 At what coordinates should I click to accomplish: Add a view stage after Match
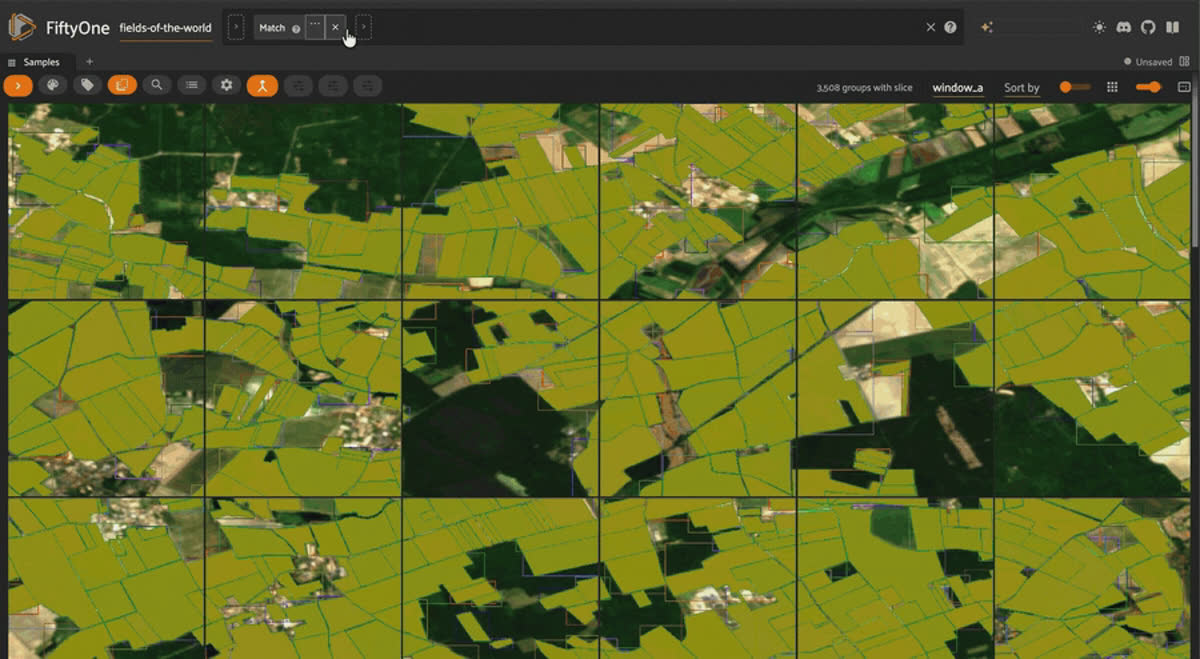[x=364, y=28]
